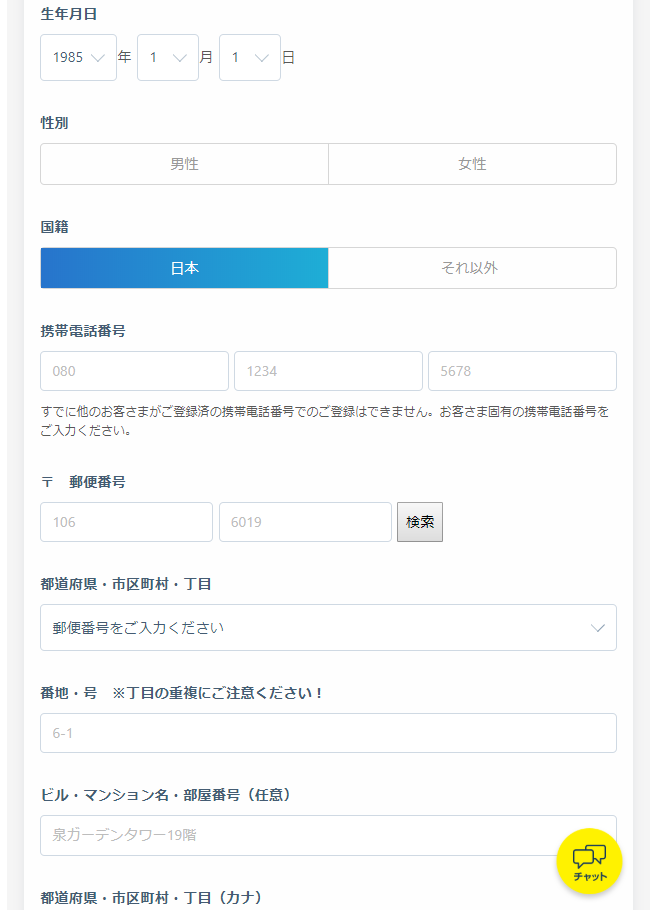Choose それ以外 nationality option
663x910 pixels.
(472, 268)
